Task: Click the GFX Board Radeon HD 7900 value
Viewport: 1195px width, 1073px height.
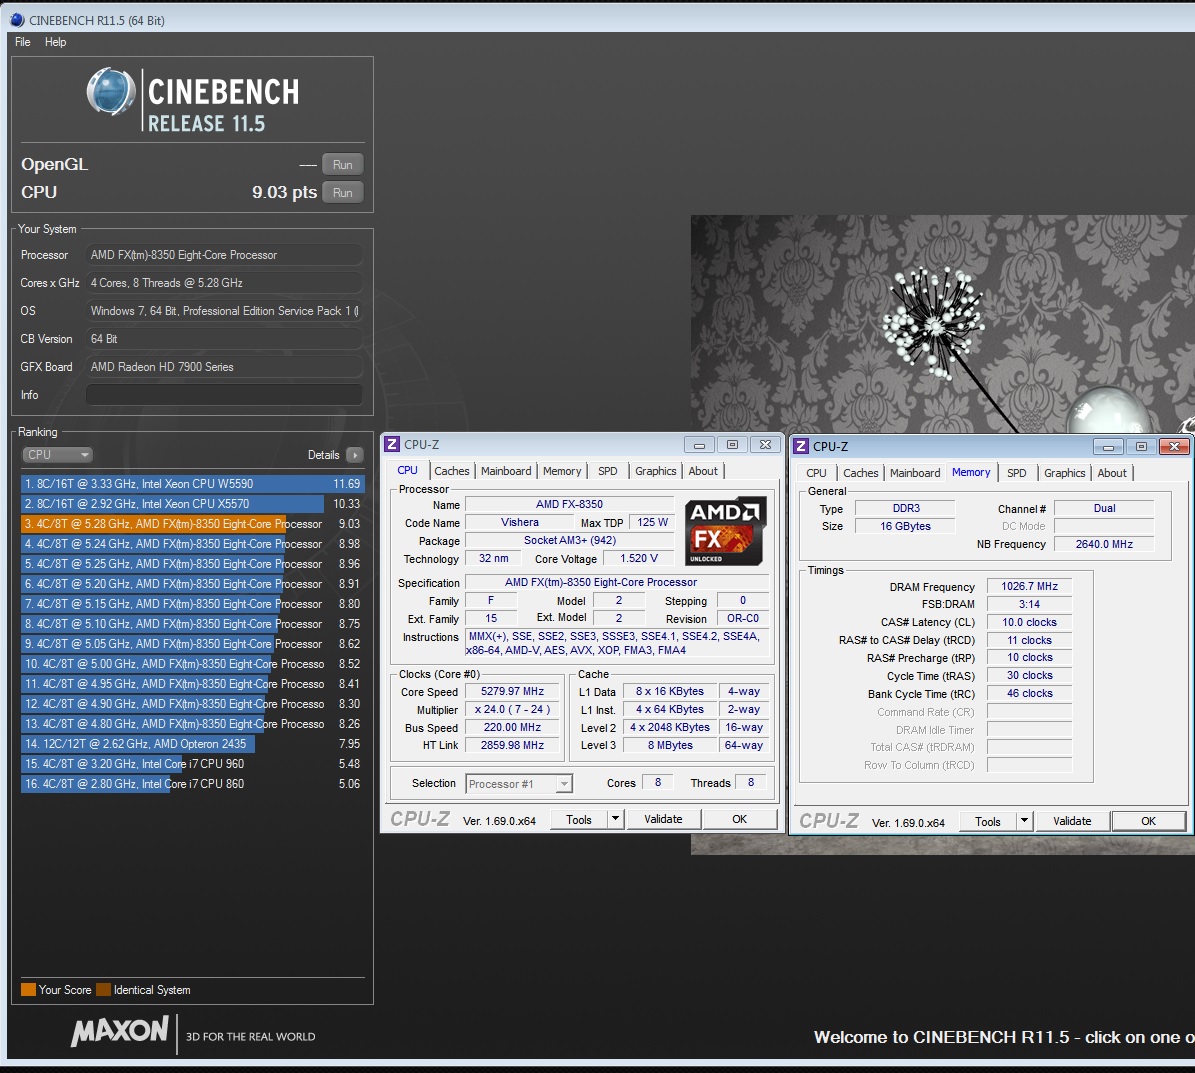Action: [x=223, y=367]
